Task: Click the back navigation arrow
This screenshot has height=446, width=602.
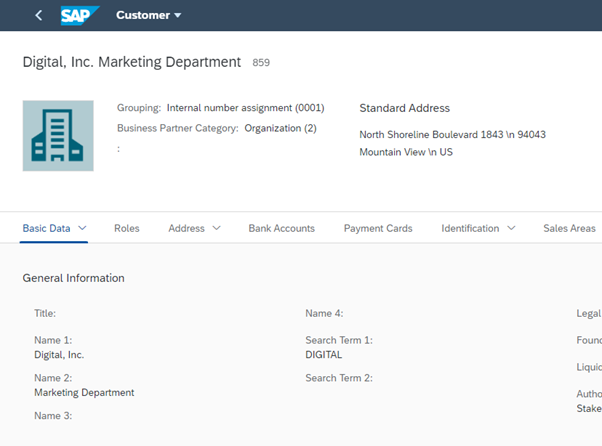Action: coord(39,15)
